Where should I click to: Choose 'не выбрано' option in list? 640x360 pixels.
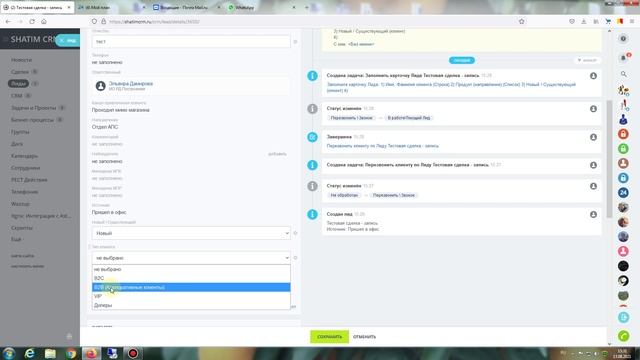point(191,269)
